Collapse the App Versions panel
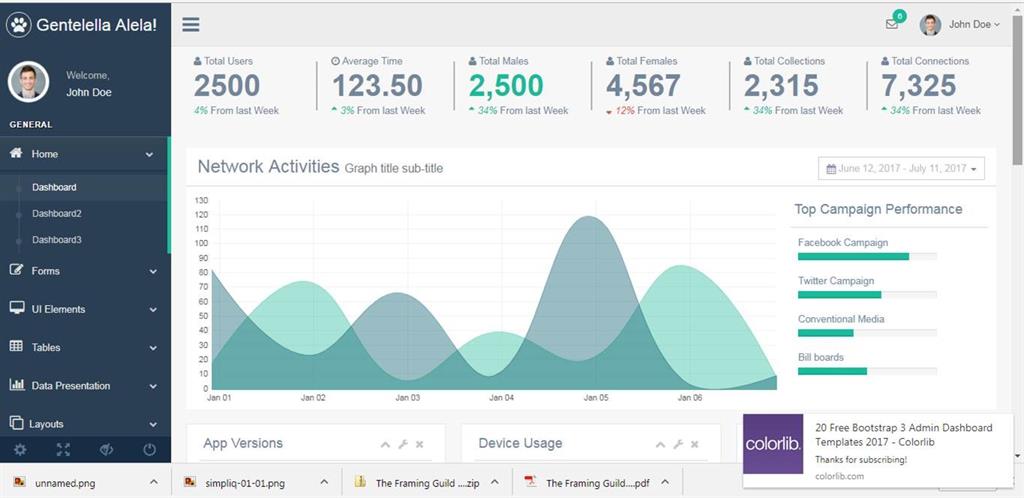 point(385,444)
